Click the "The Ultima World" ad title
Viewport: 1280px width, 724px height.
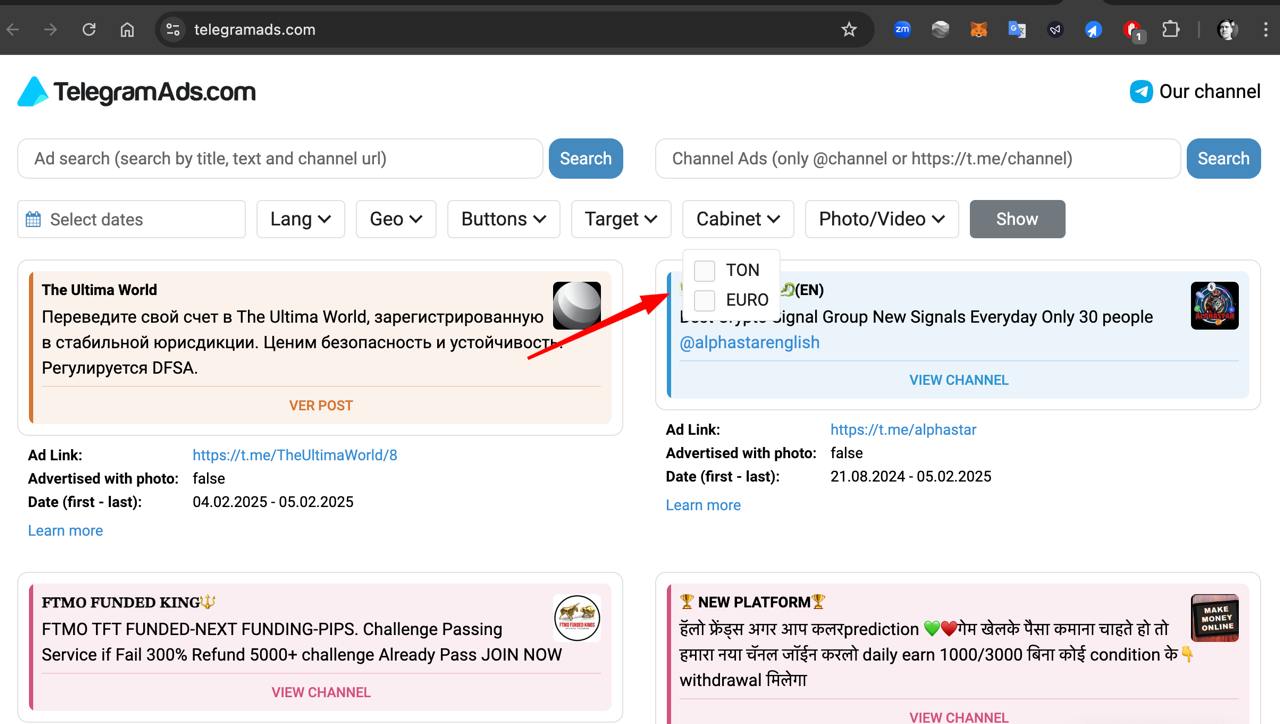click(99, 290)
